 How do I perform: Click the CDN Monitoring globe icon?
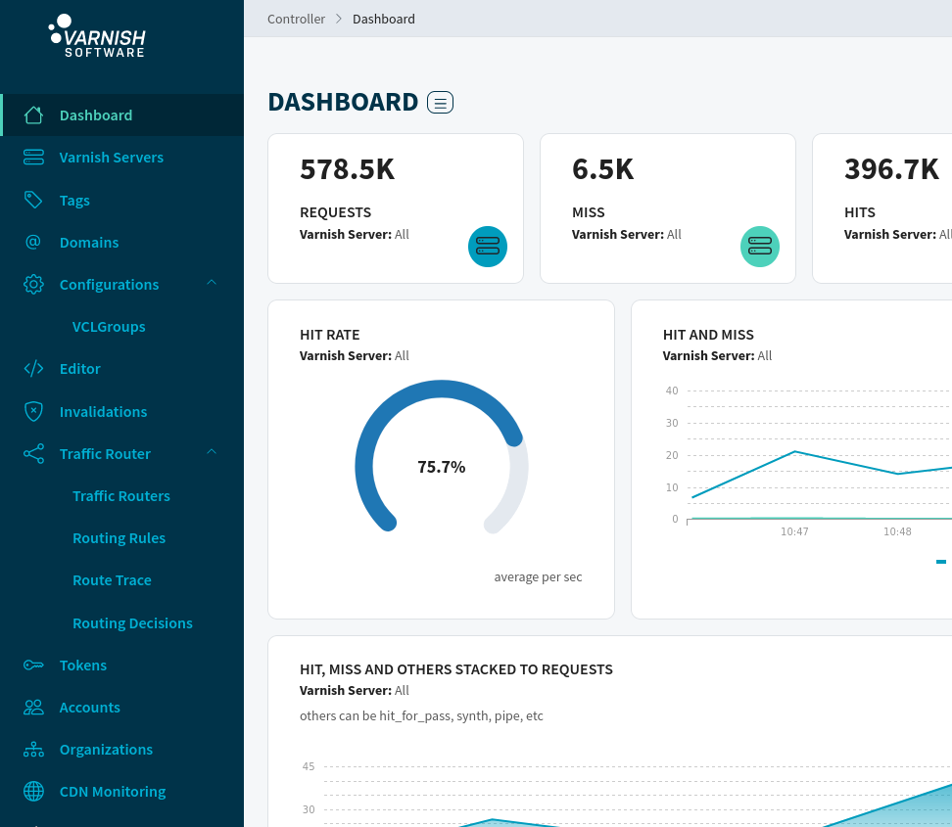click(x=34, y=791)
